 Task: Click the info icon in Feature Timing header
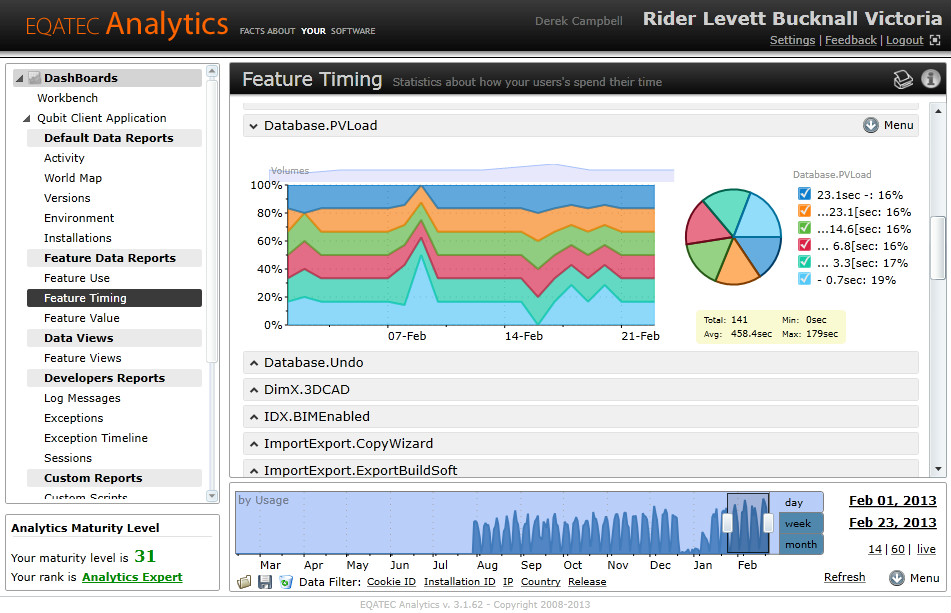(x=930, y=79)
